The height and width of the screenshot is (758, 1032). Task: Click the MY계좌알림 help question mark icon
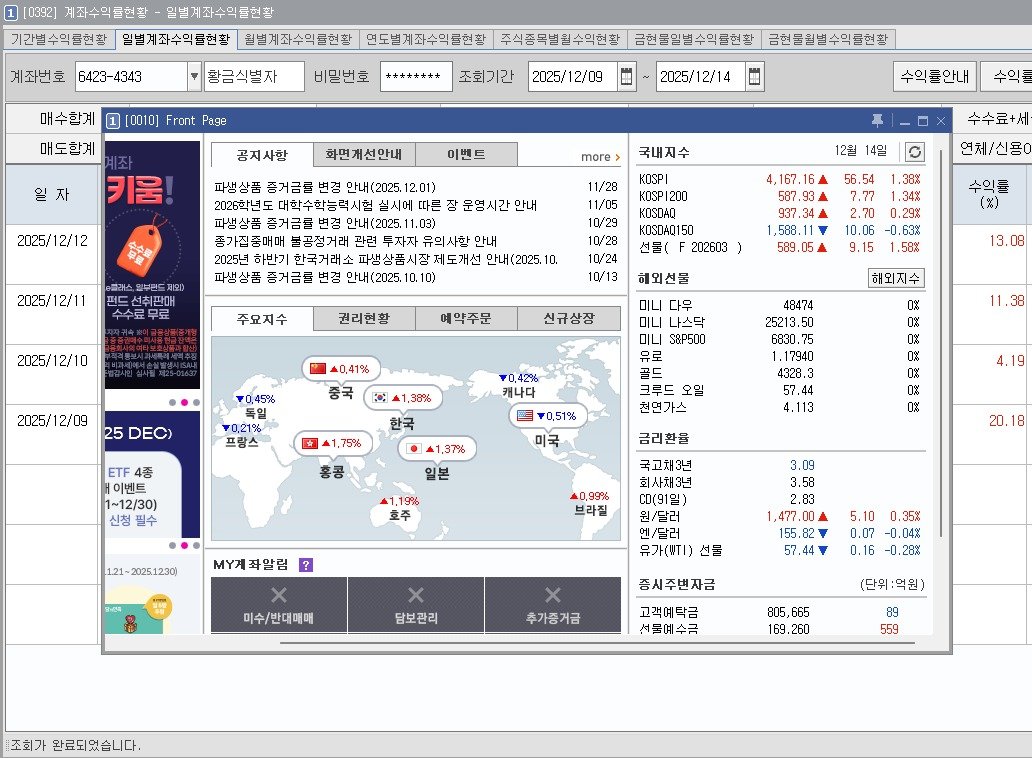pyautogui.click(x=306, y=565)
